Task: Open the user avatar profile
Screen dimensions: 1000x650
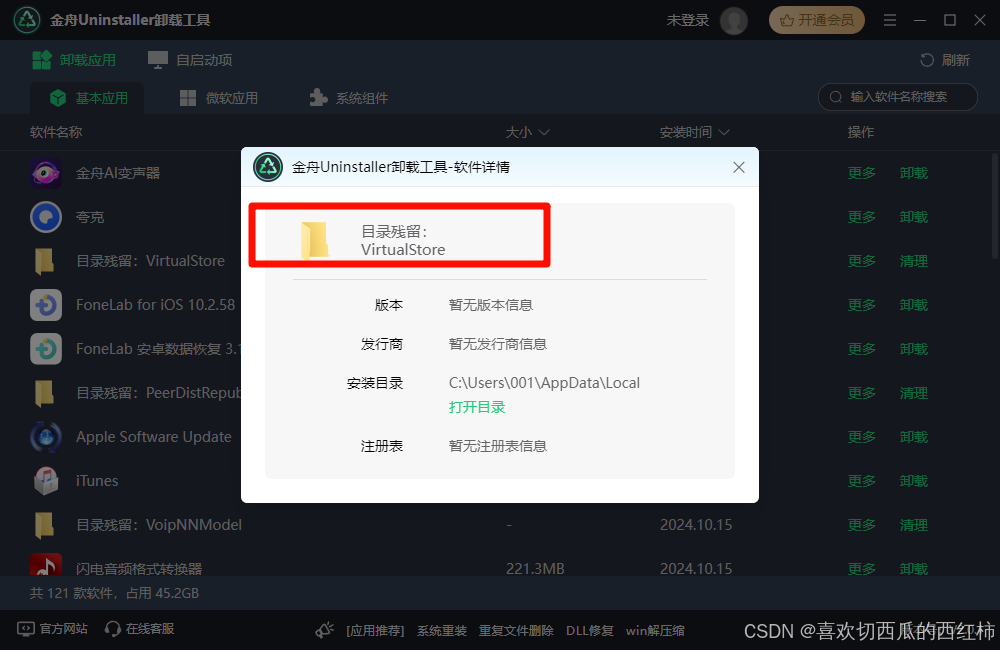Action: (733, 21)
